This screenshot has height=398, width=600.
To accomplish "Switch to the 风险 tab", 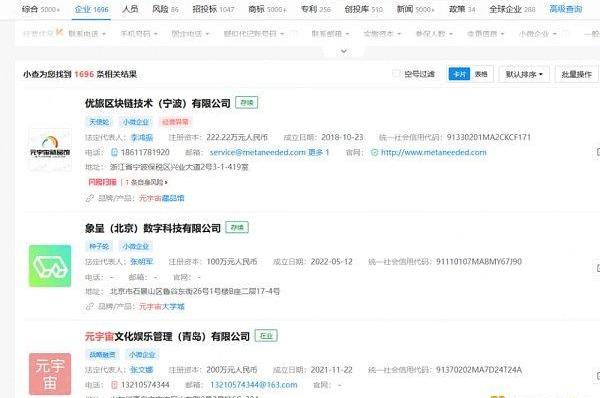I will 165,9.
